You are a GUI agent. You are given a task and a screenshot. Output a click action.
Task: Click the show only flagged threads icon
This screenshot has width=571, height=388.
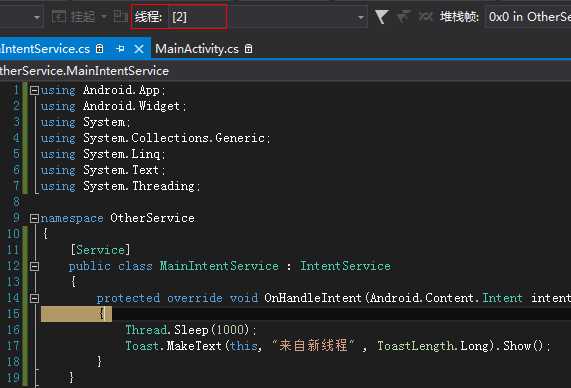coord(403,17)
